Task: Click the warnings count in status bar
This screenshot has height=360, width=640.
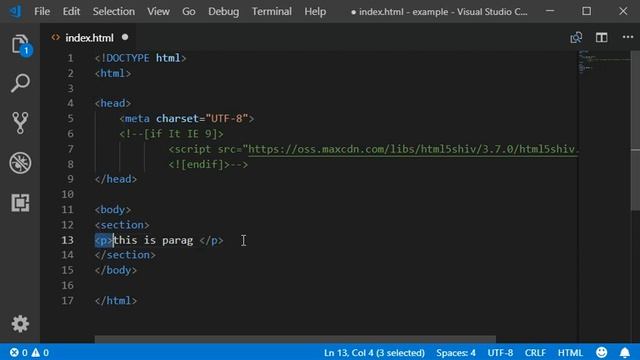Action: coord(40,352)
